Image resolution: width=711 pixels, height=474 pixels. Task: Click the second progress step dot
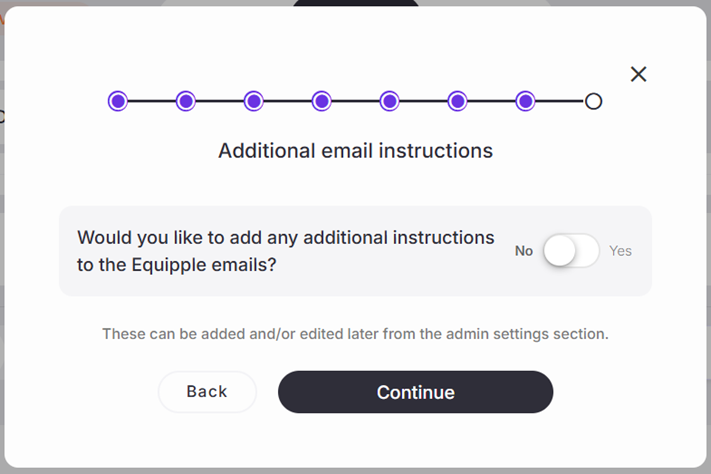[185, 101]
